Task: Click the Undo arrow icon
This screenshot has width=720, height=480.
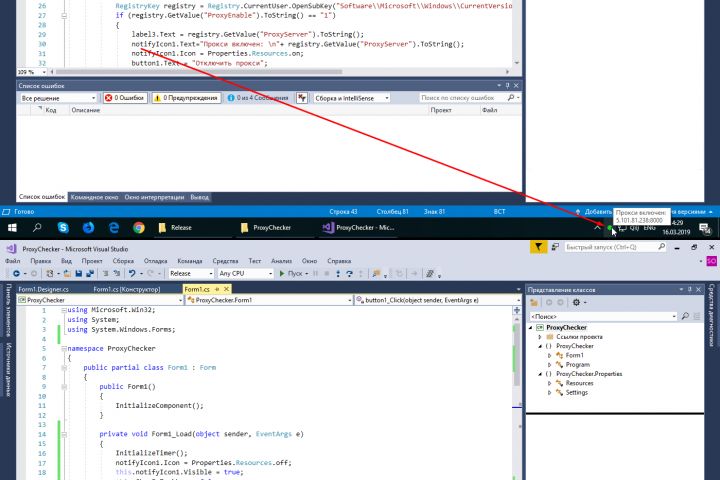Action: (x=132, y=273)
